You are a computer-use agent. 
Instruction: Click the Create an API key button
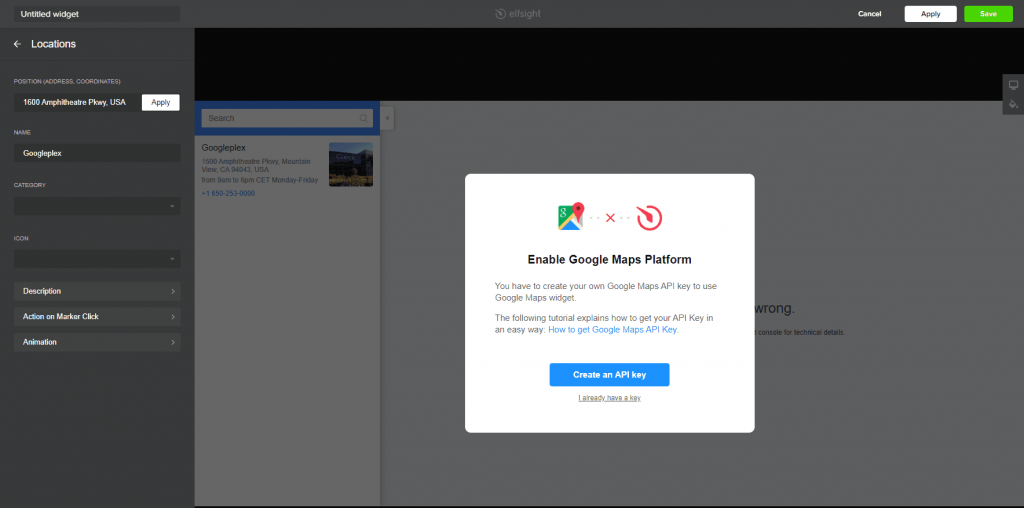609,375
